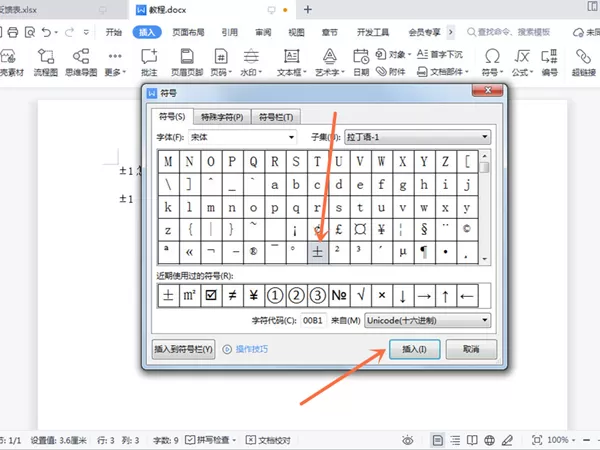Expand the More (更多) dropdown in the ribbon
Screen dimensions: 600x450
(x=115, y=62)
